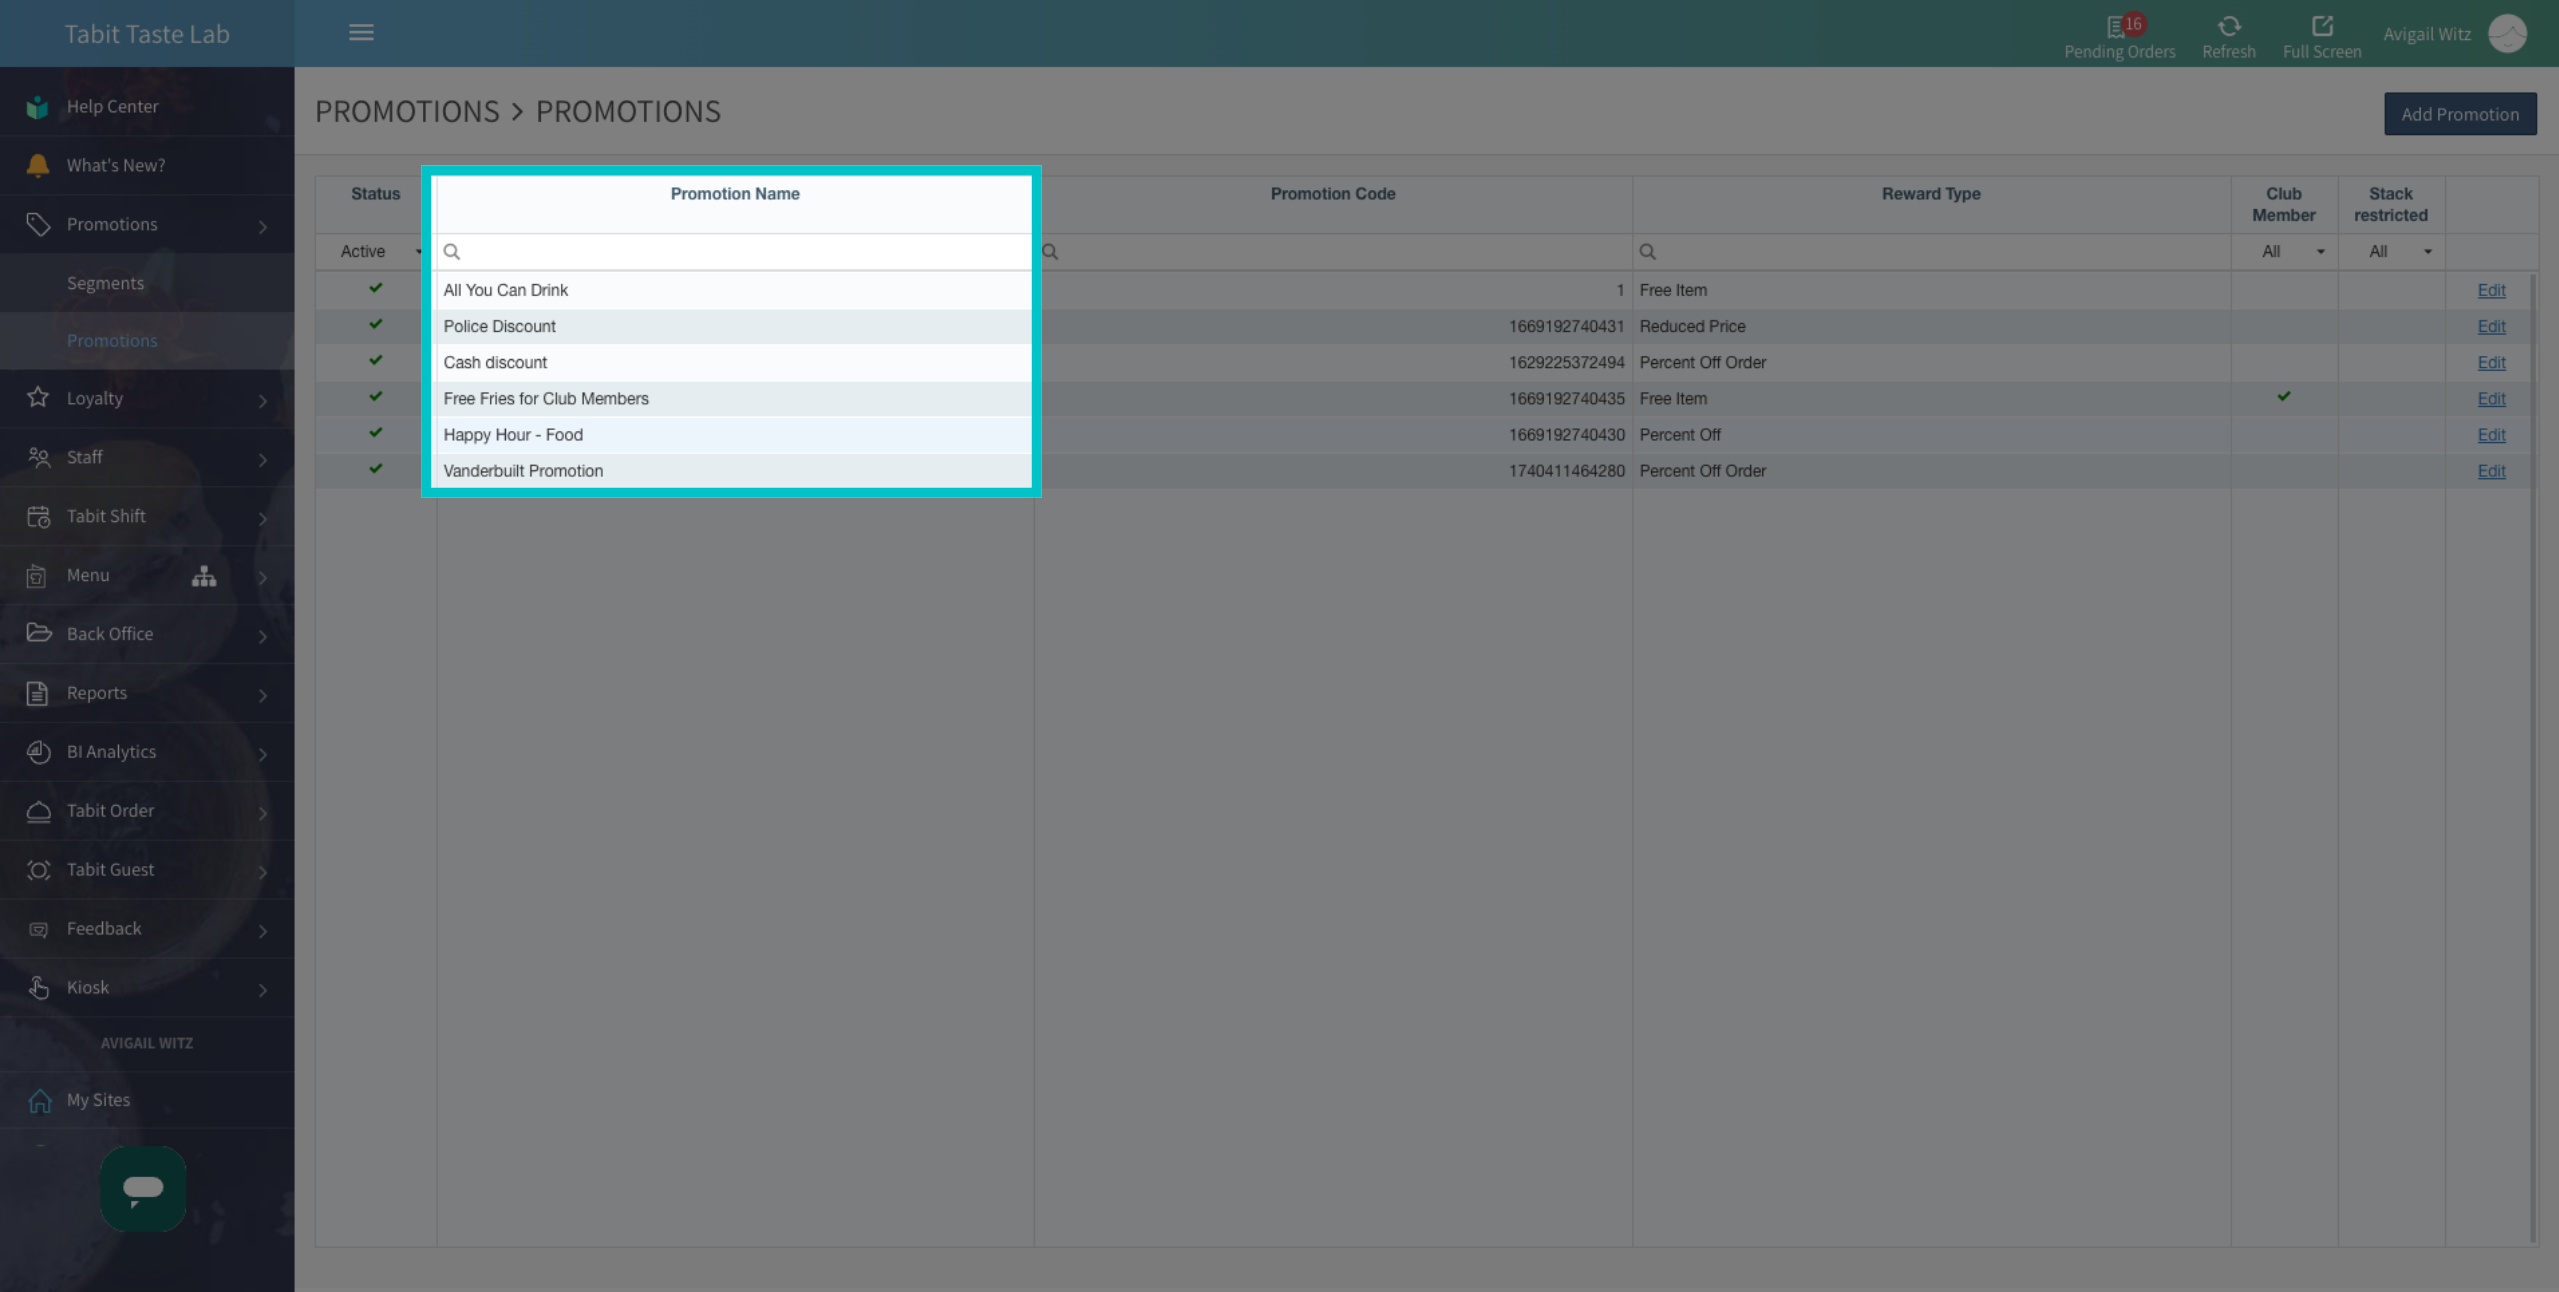Image resolution: width=2559 pixels, height=1292 pixels.
Task: Select the Happy Hour - Food row name
Action: click(x=513, y=435)
